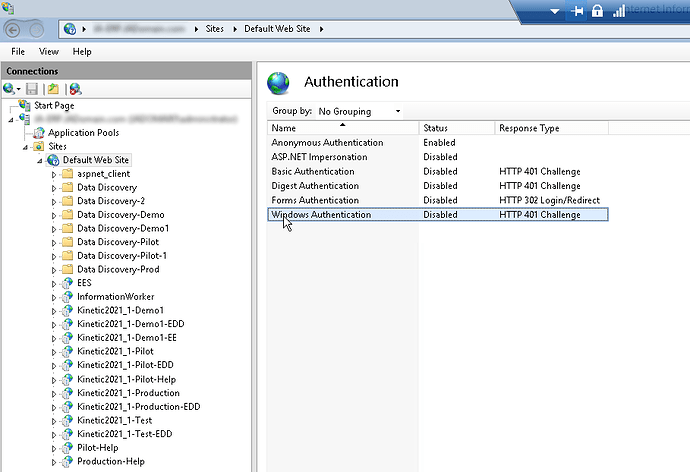Click the InformationWorker application icon

67,296
